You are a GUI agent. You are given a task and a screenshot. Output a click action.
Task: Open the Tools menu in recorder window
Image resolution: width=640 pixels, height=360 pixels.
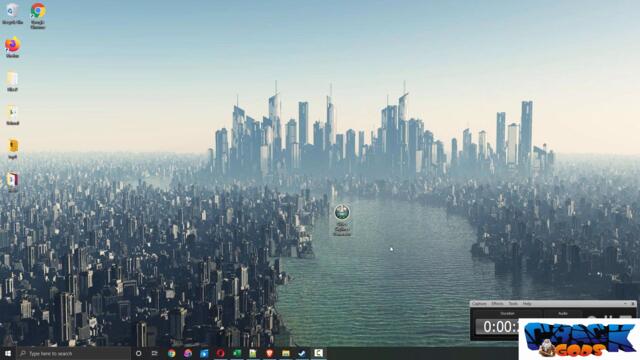coord(513,304)
